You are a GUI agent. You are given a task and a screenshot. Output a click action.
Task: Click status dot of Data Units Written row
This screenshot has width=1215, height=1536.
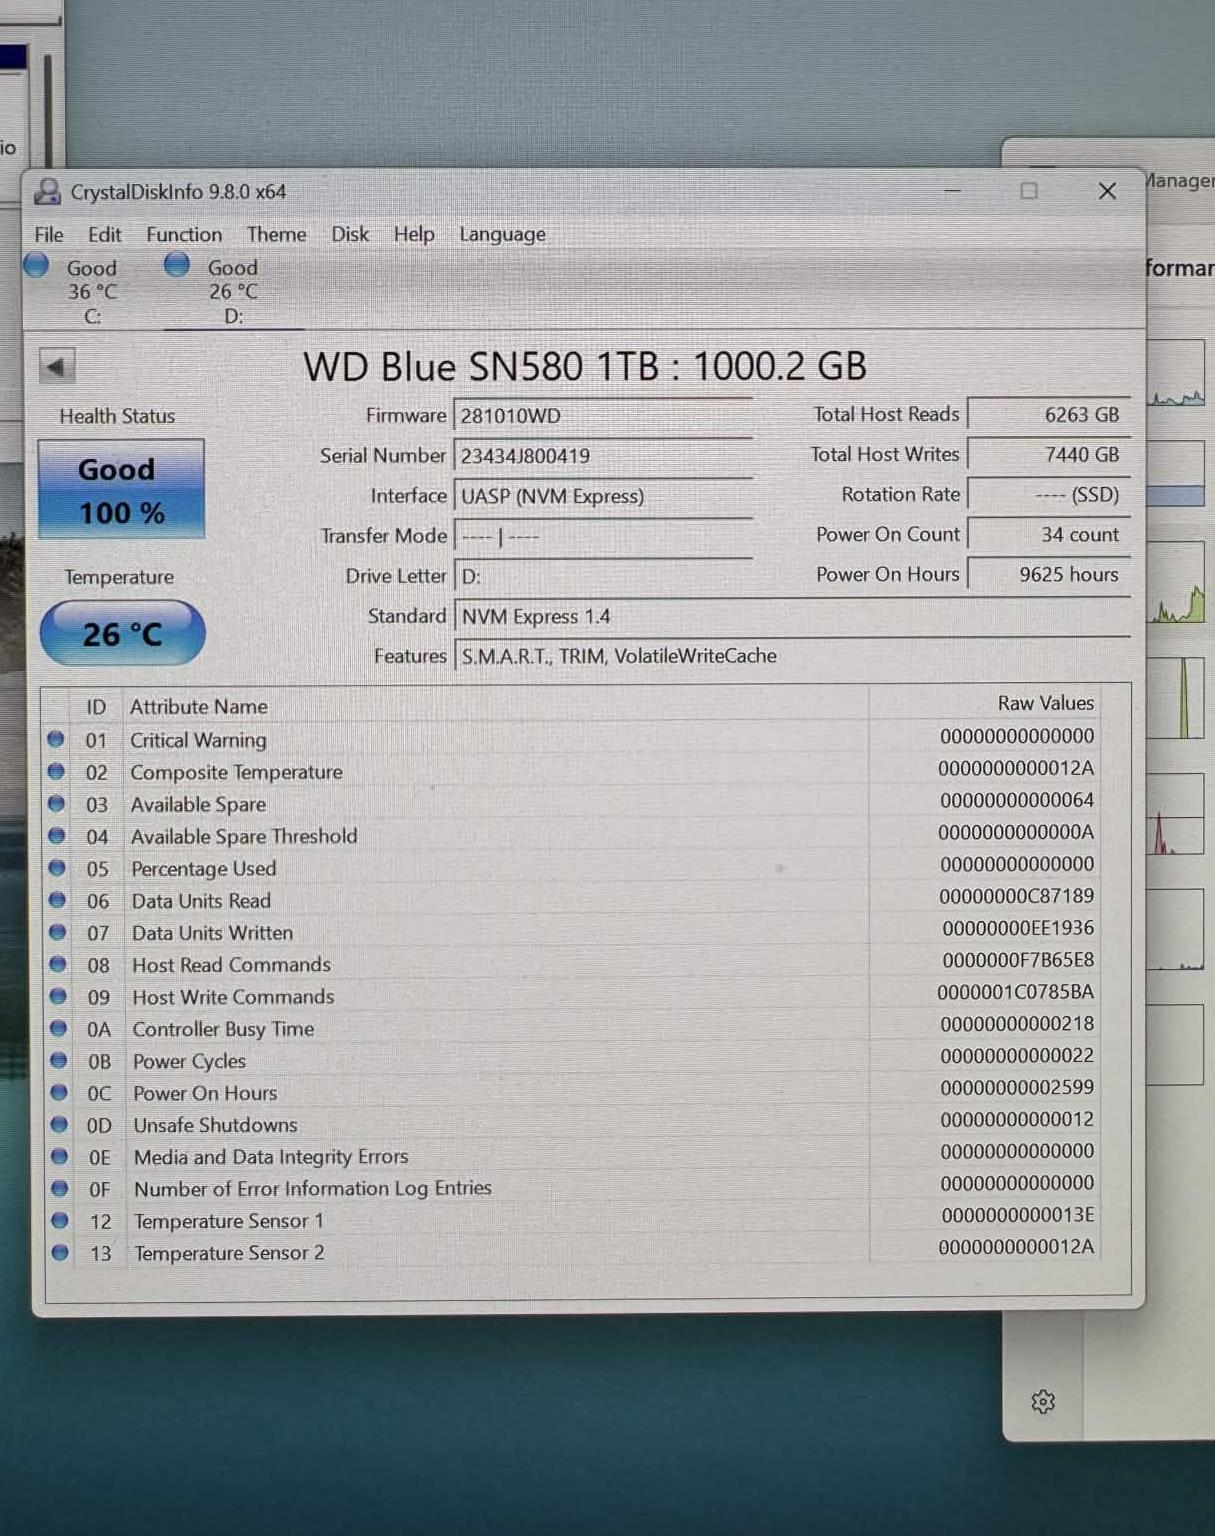coord(58,931)
